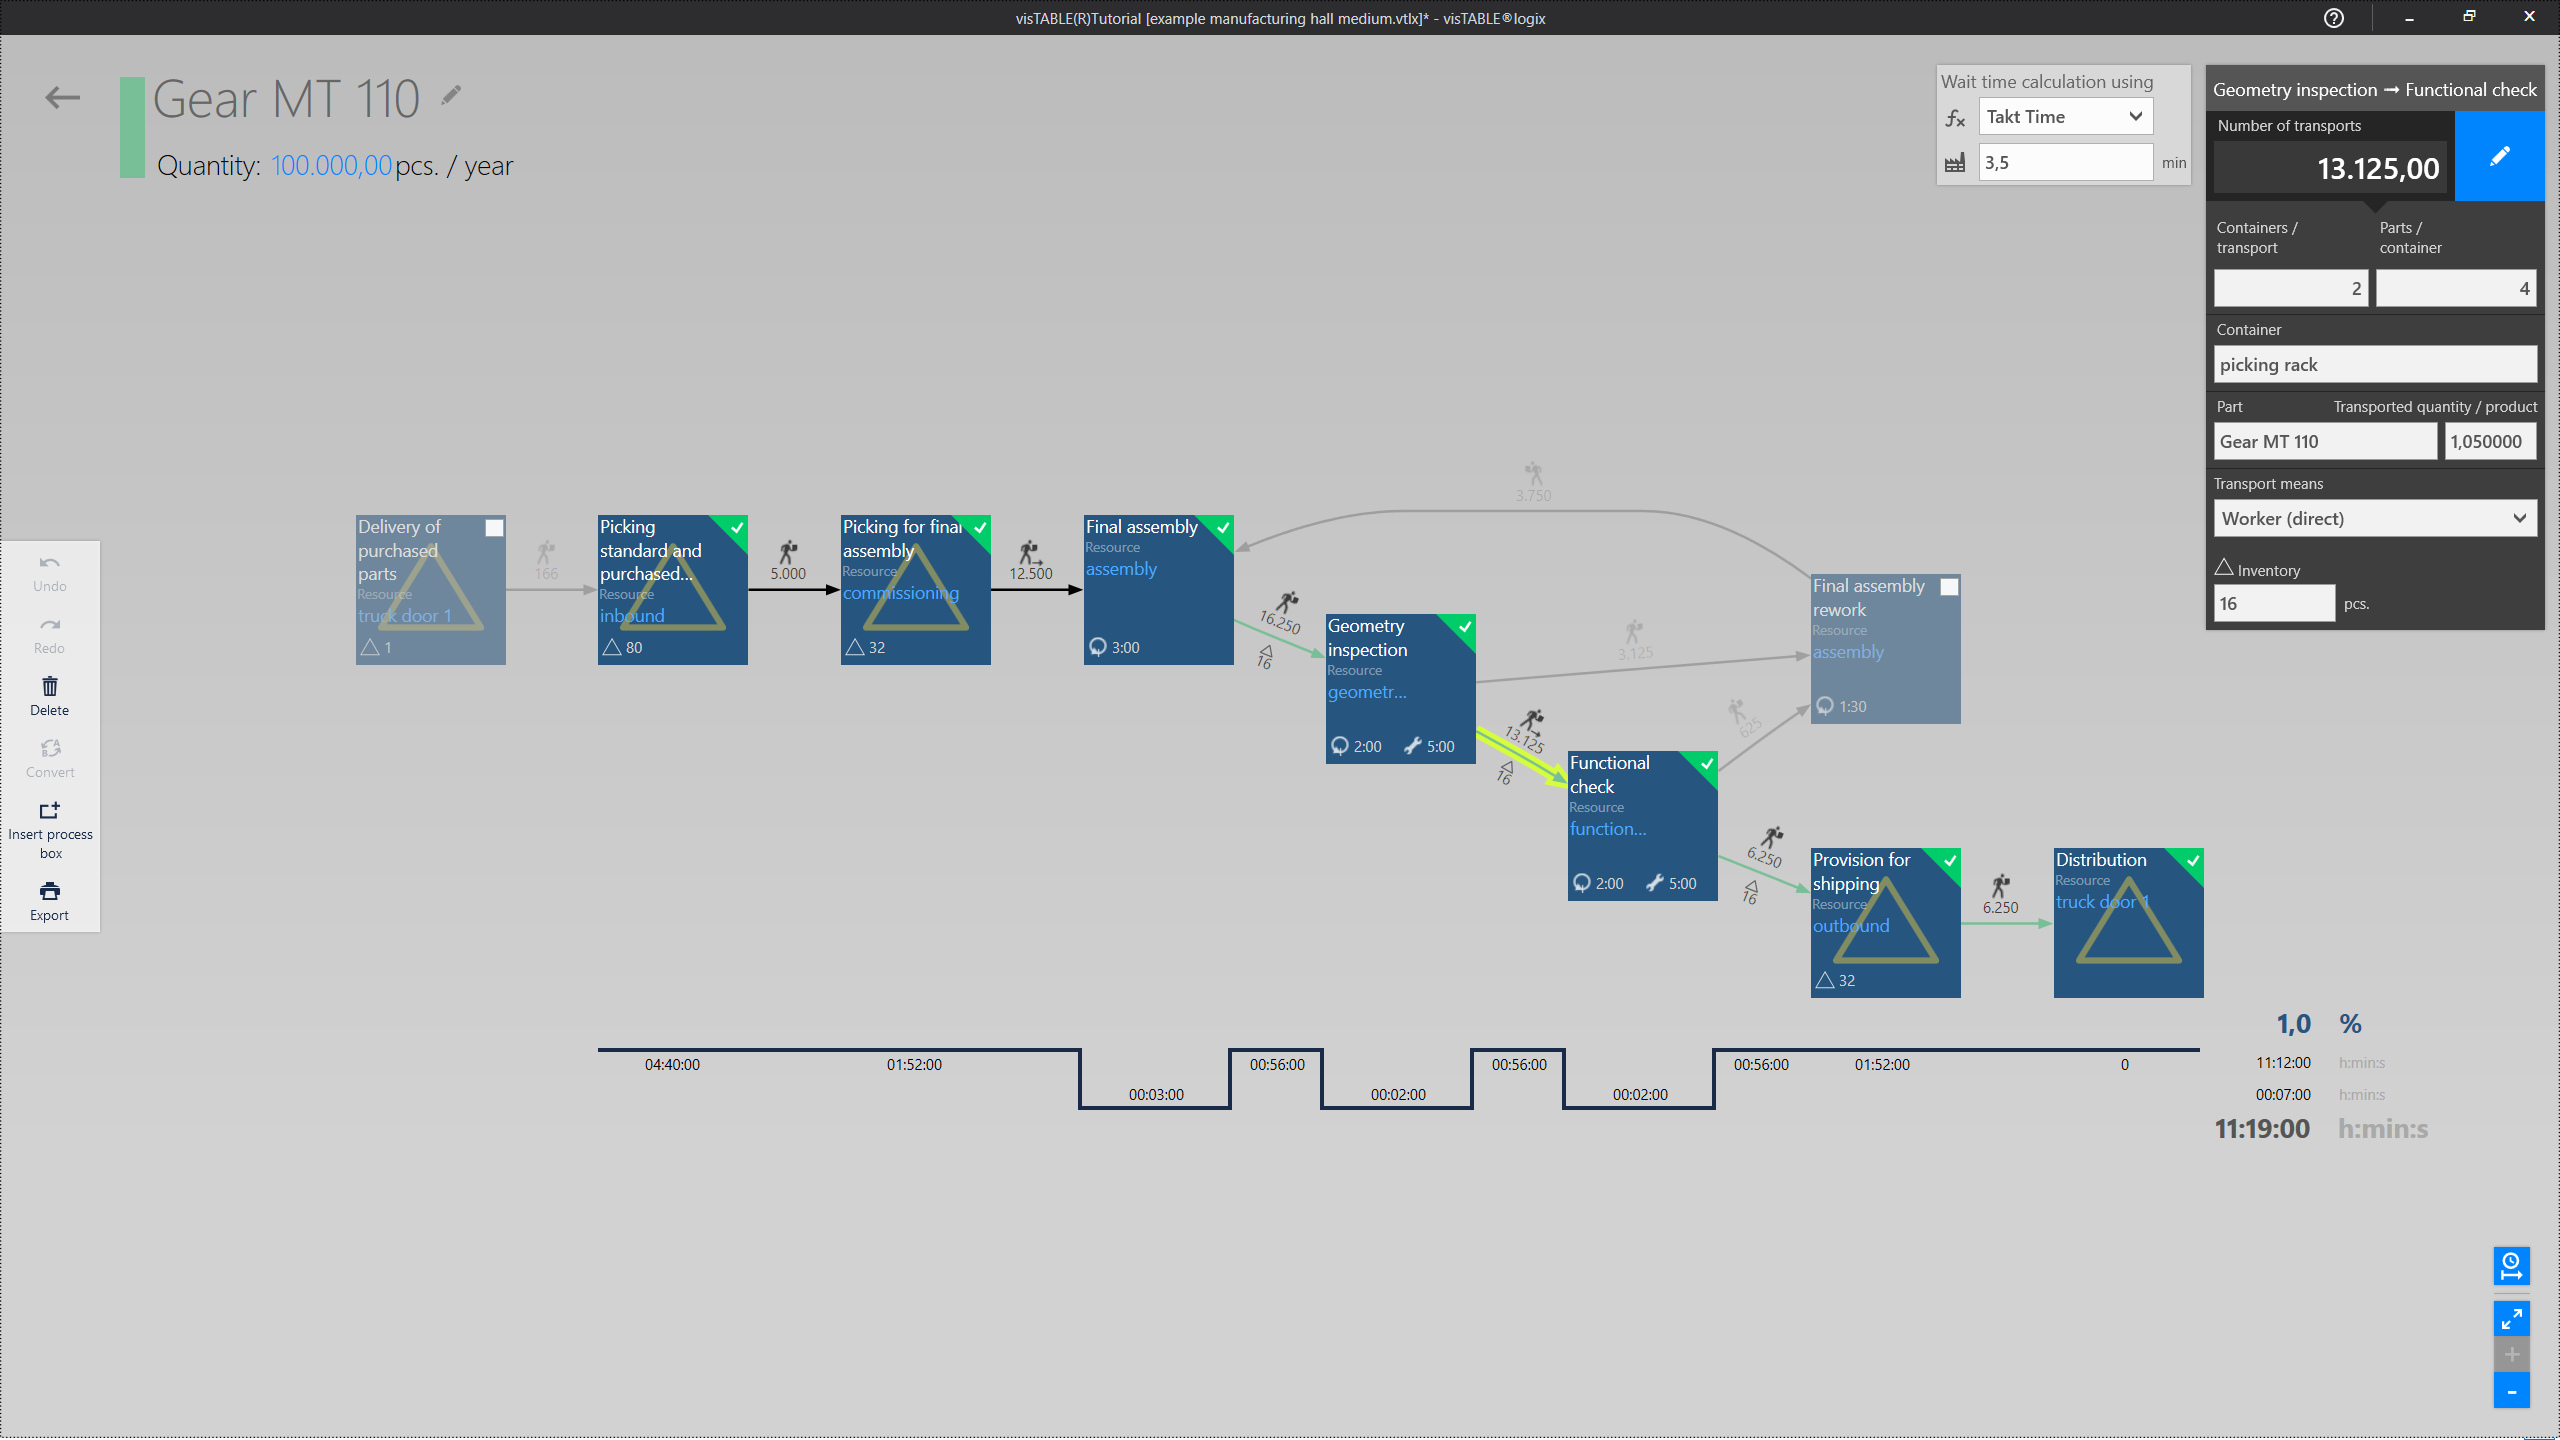Click the blue edit pencil for transports
The height and width of the screenshot is (1440, 2560).
tap(2499, 156)
